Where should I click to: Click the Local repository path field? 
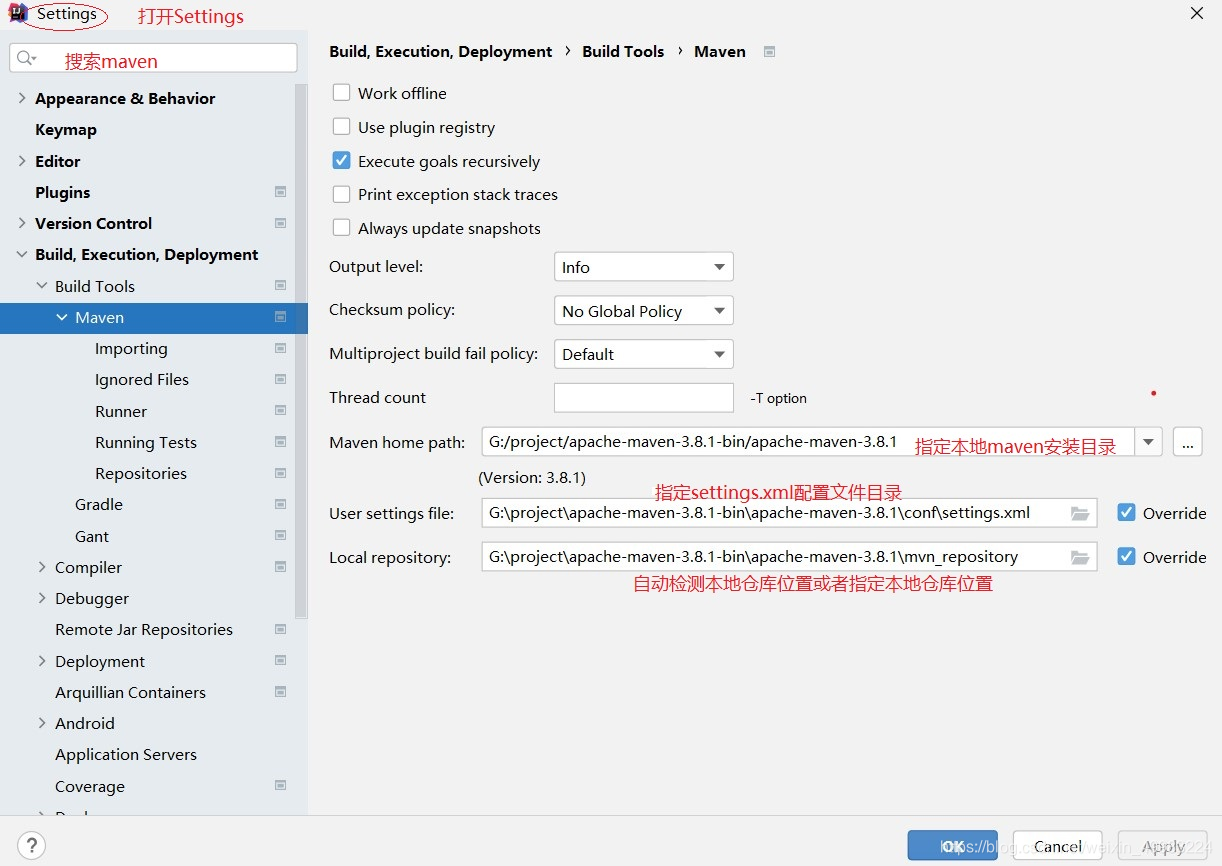[789, 557]
